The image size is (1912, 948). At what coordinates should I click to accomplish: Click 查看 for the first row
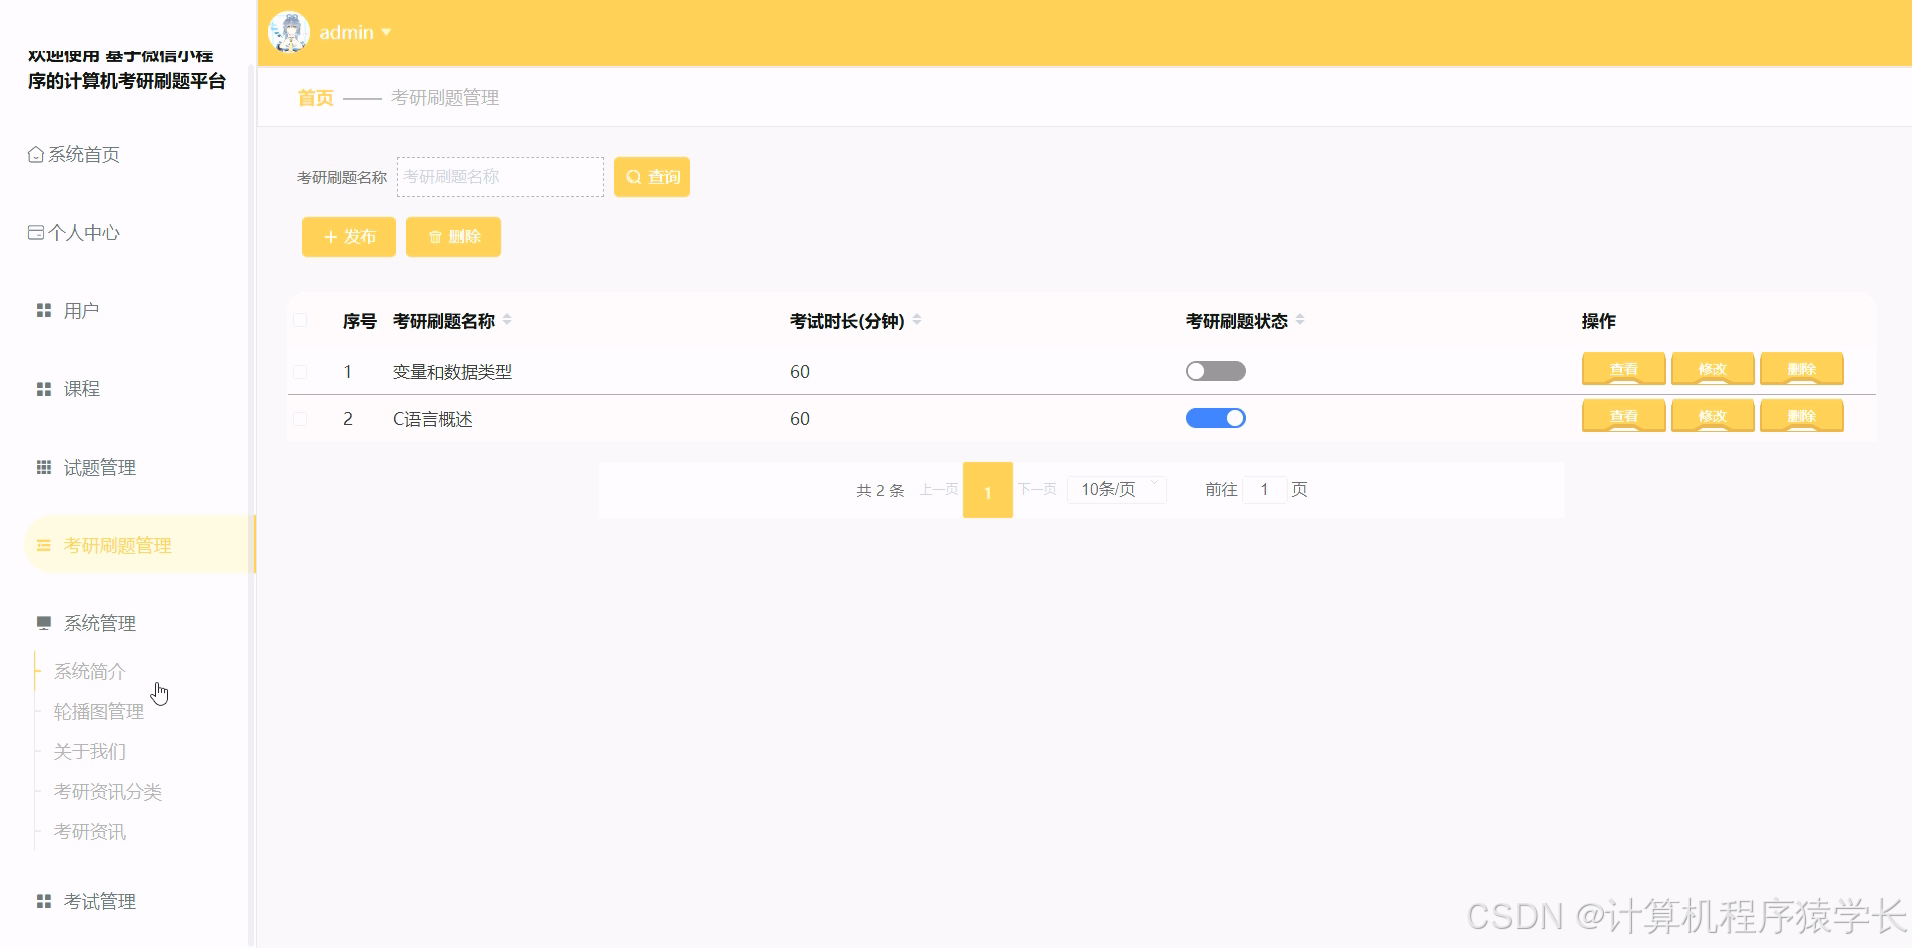pyautogui.click(x=1623, y=370)
